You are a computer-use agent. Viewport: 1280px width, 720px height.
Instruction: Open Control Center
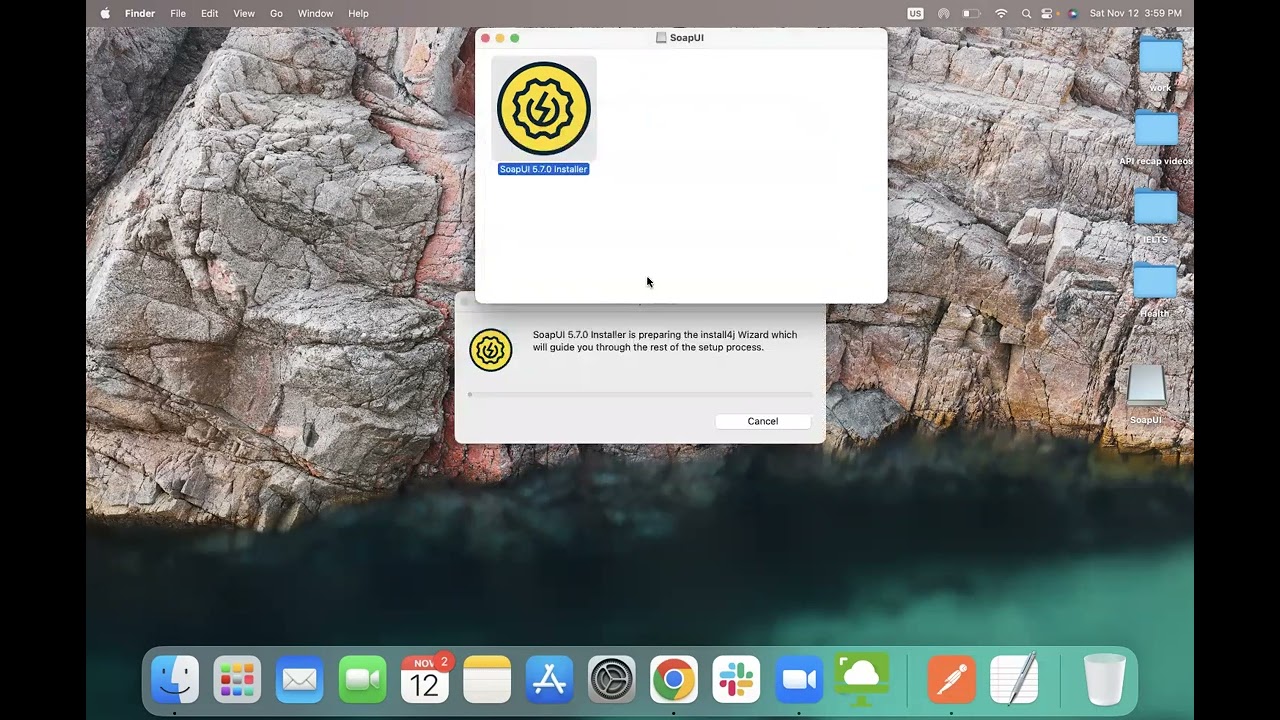pyautogui.click(x=1048, y=13)
